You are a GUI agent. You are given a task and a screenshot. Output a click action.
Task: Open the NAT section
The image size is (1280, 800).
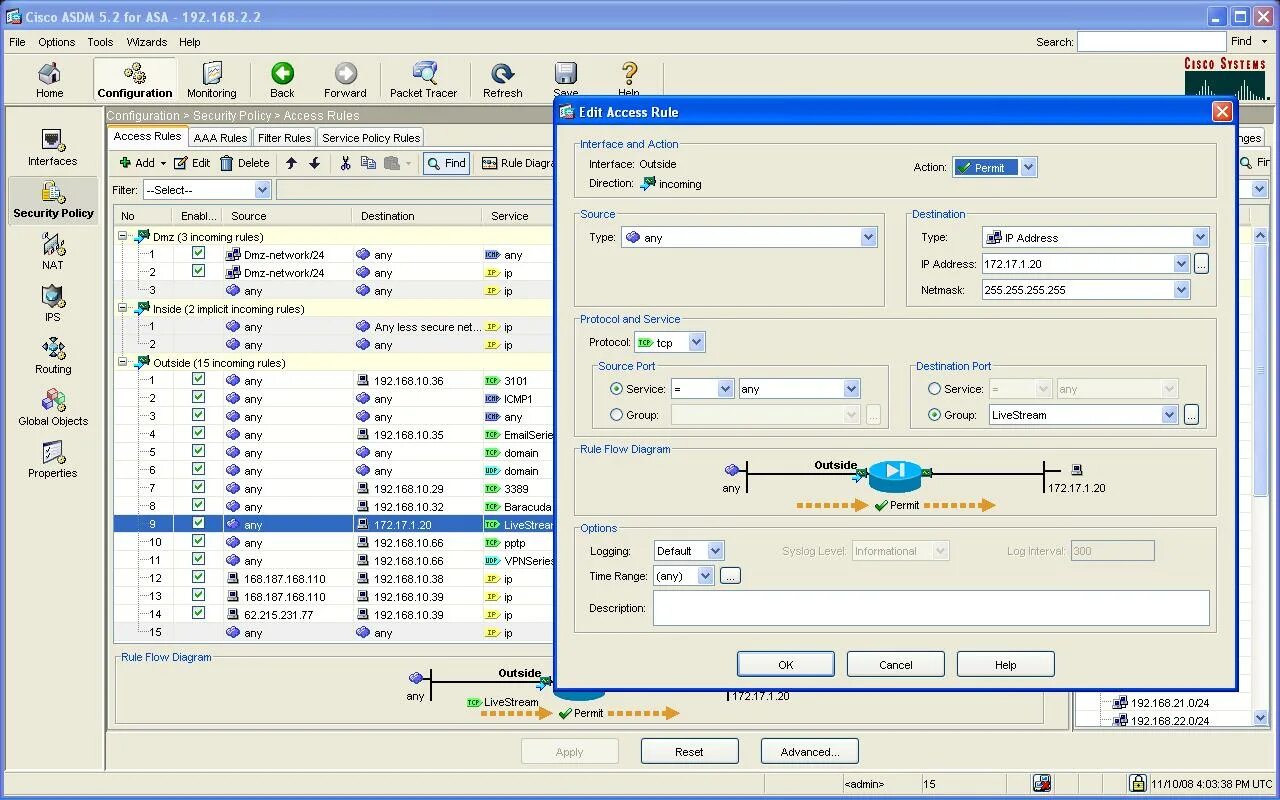click(x=53, y=251)
